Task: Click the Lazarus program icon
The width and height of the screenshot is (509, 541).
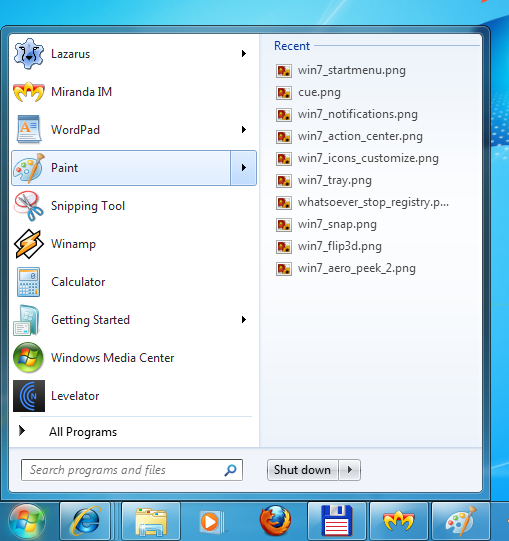Action: [29, 54]
